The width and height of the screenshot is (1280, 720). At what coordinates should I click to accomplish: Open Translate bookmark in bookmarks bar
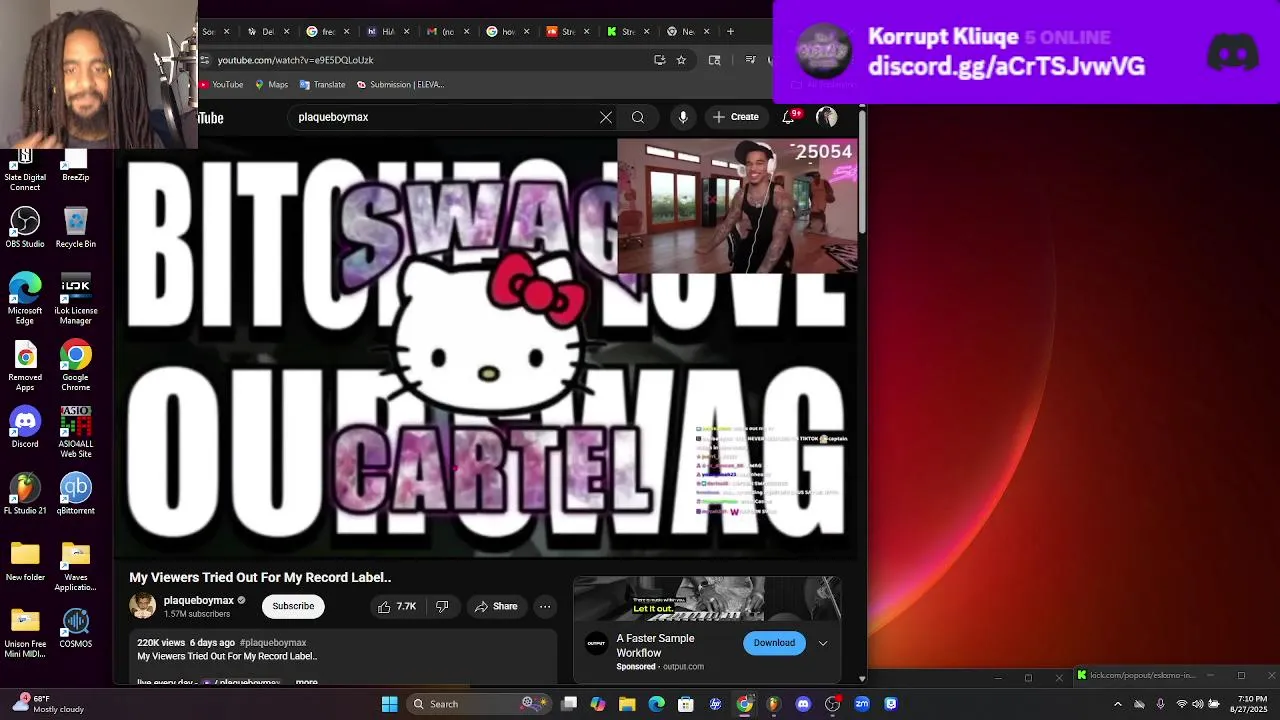(x=322, y=85)
